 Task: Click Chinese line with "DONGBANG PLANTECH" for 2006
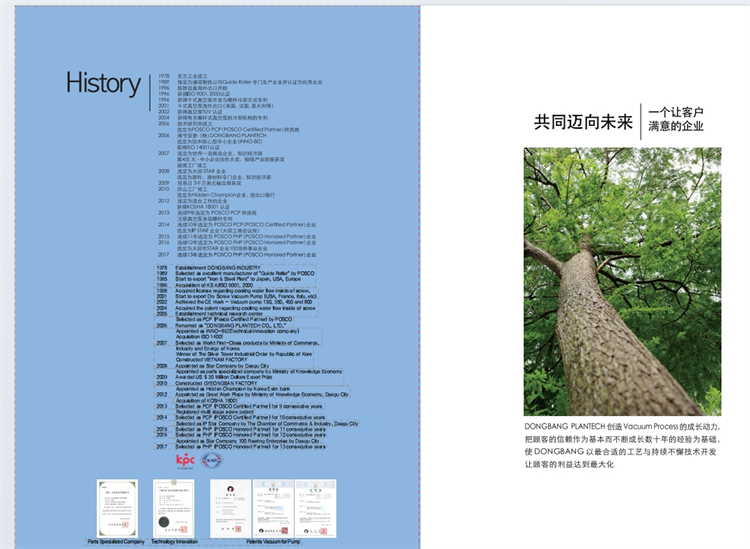[x=222, y=136]
